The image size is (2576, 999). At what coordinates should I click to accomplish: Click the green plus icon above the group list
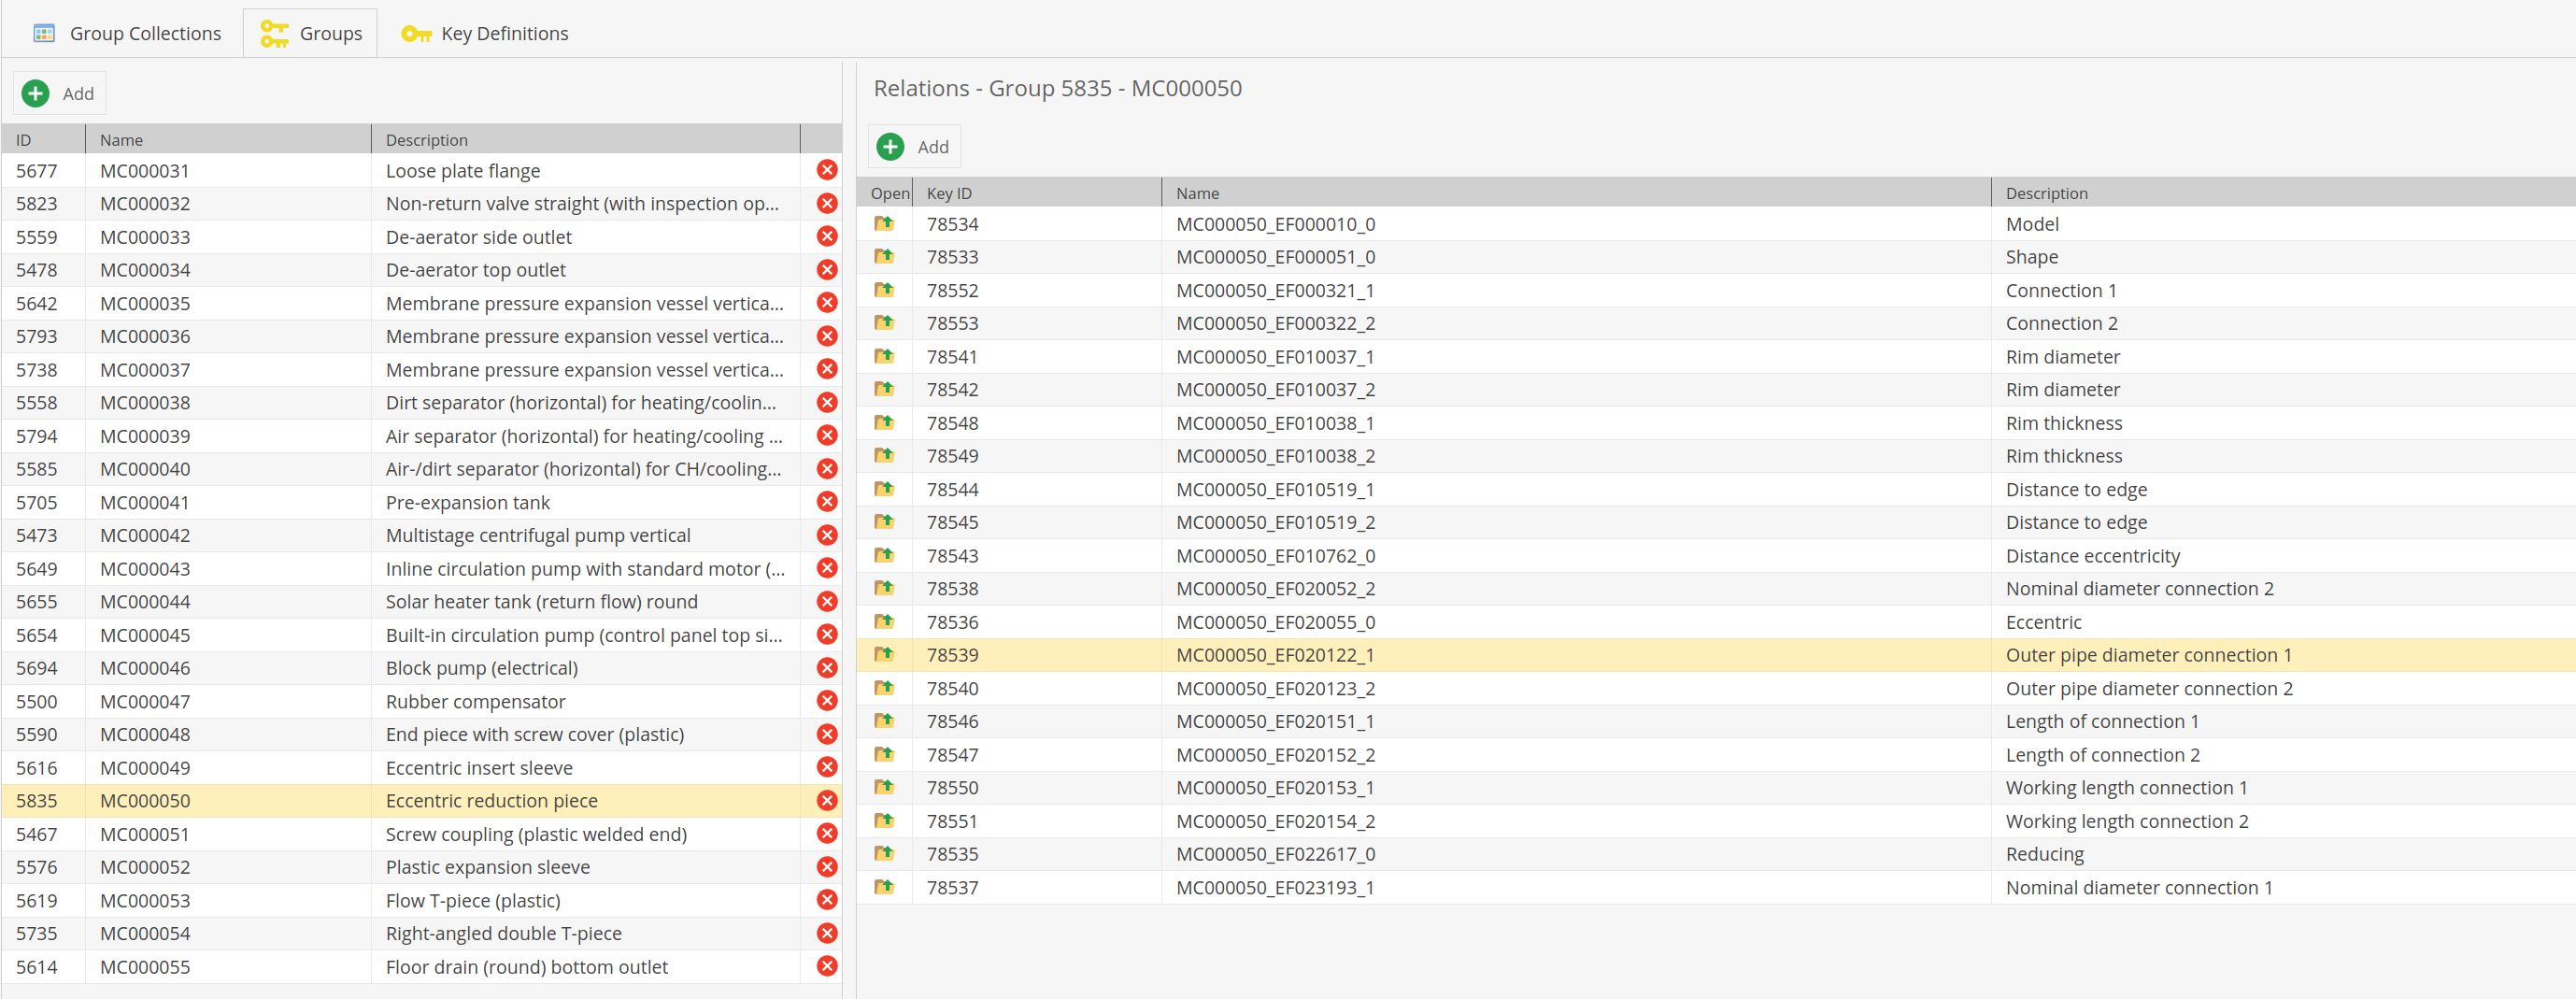(x=35, y=93)
